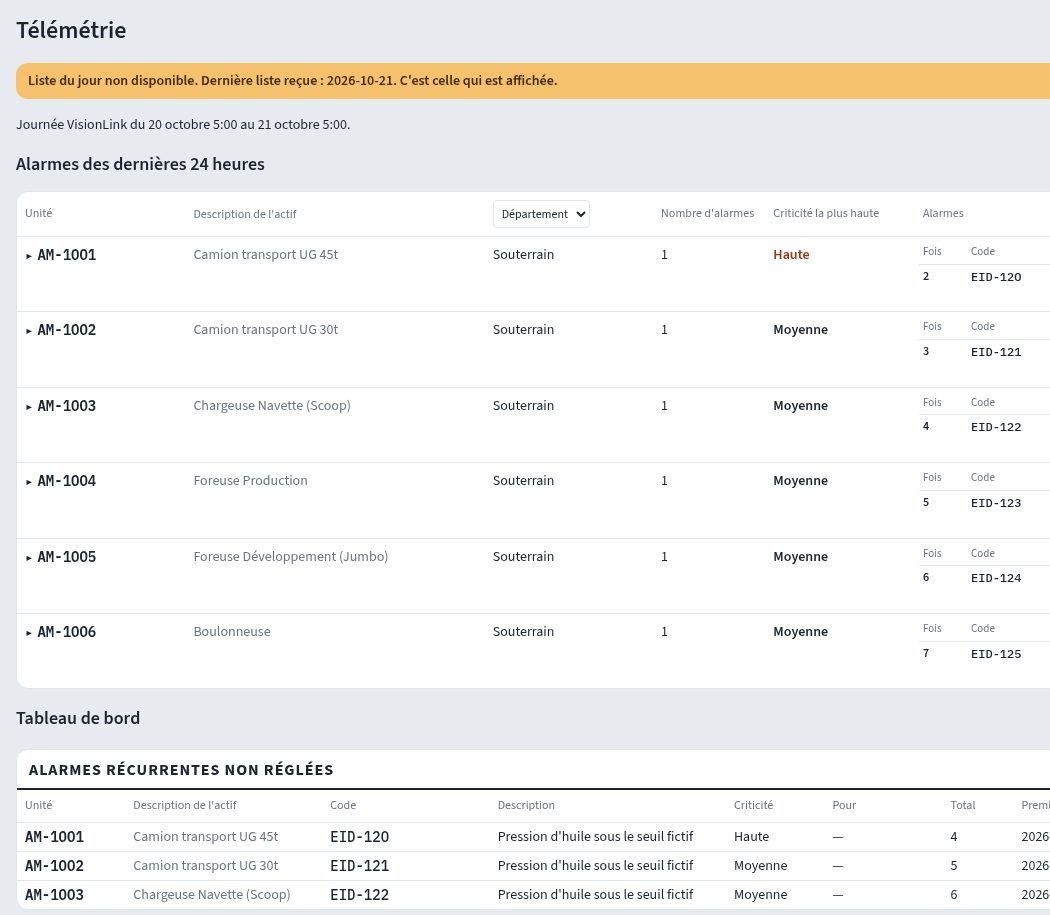Click the Pour column header

(844, 805)
